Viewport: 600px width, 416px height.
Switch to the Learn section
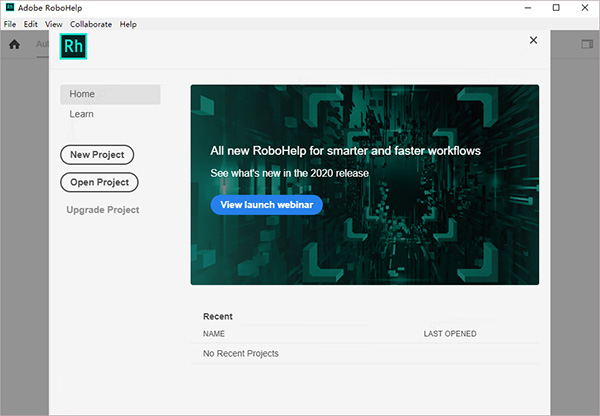coord(82,115)
